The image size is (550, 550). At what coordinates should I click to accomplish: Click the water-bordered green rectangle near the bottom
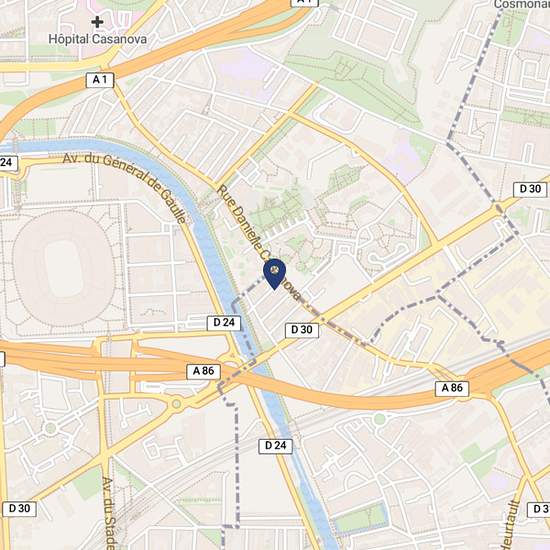coord(362,518)
